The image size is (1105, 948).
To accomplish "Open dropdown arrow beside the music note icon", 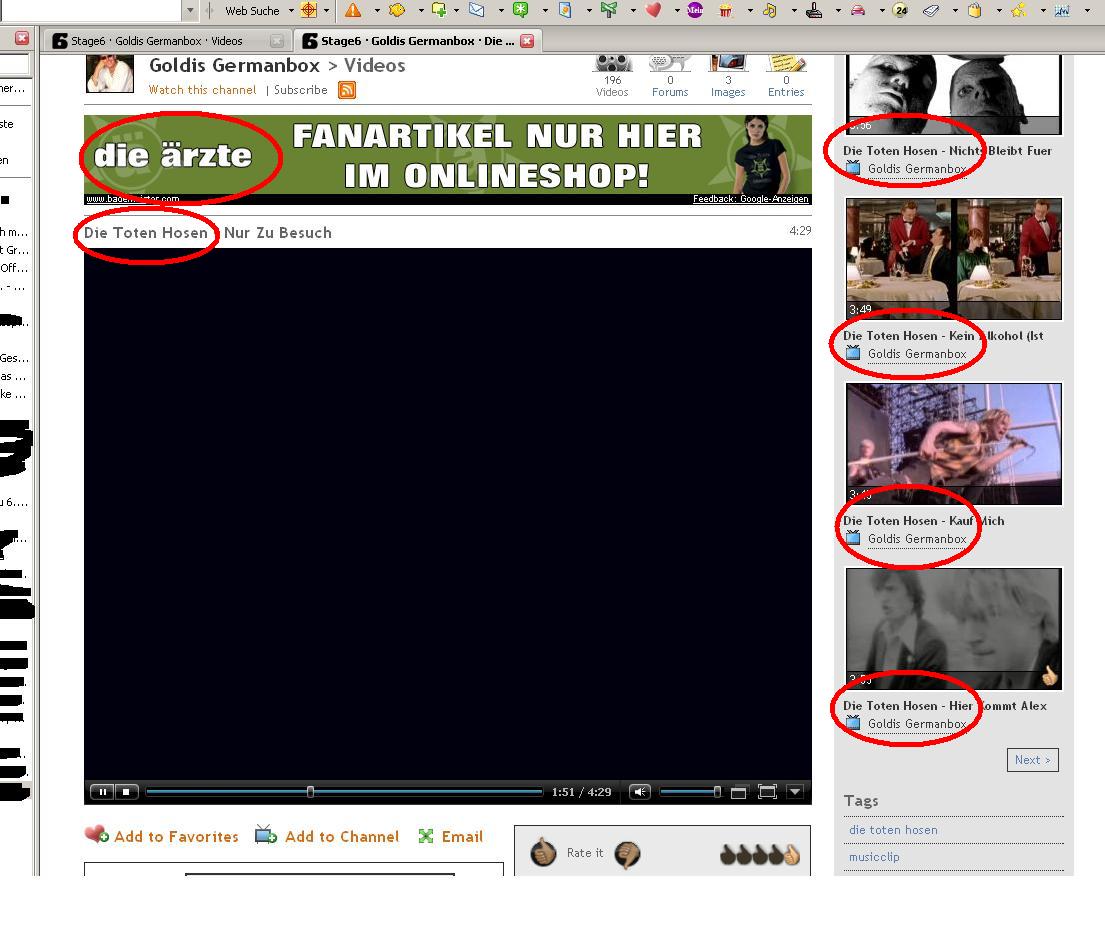I will tap(793, 11).
